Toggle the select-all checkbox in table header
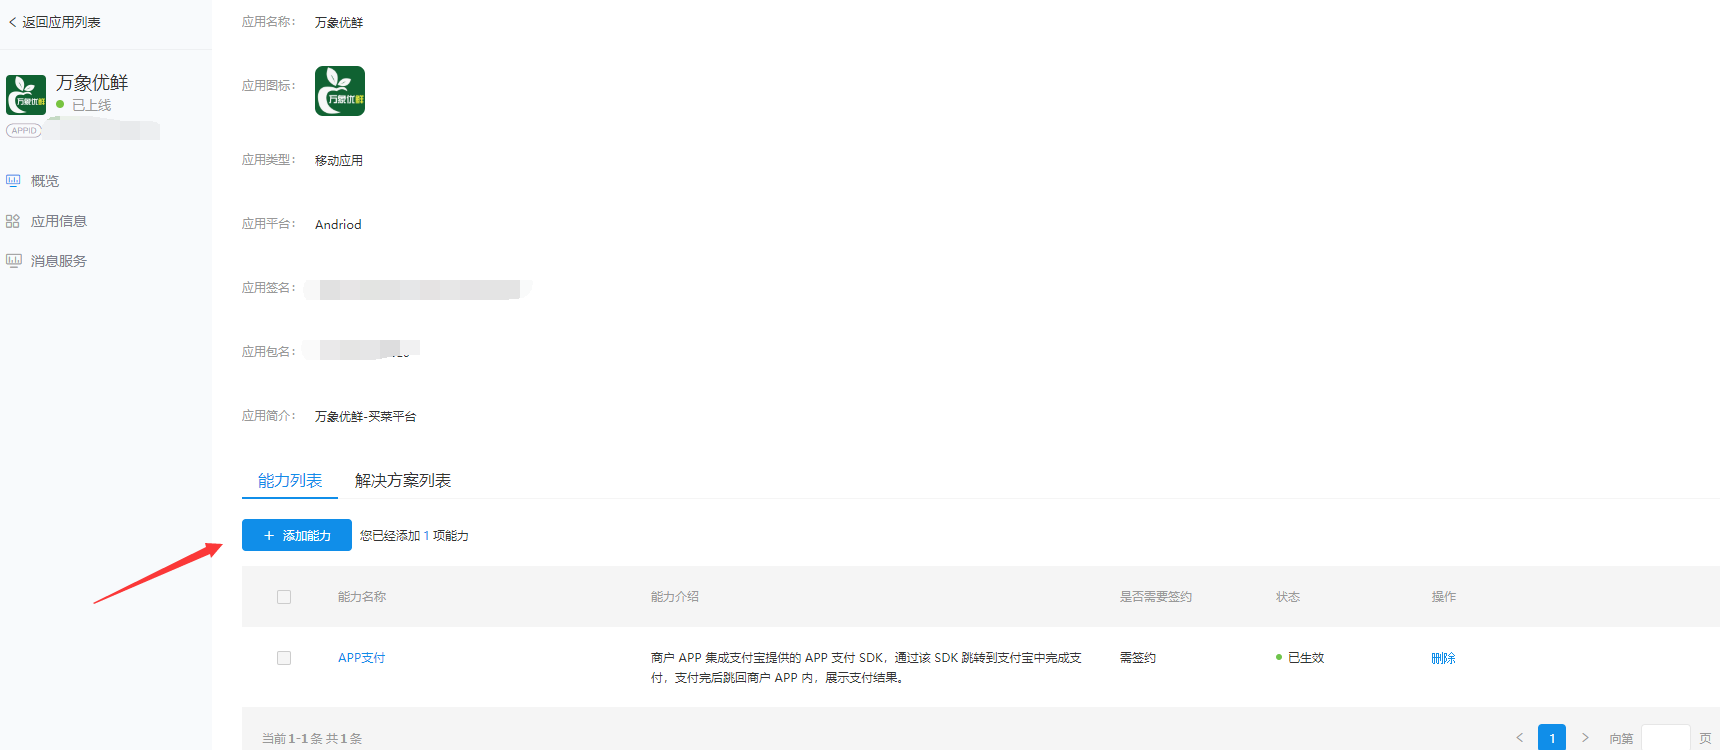Image resolution: width=1720 pixels, height=750 pixels. pyautogui.click(x=284, y=597)
